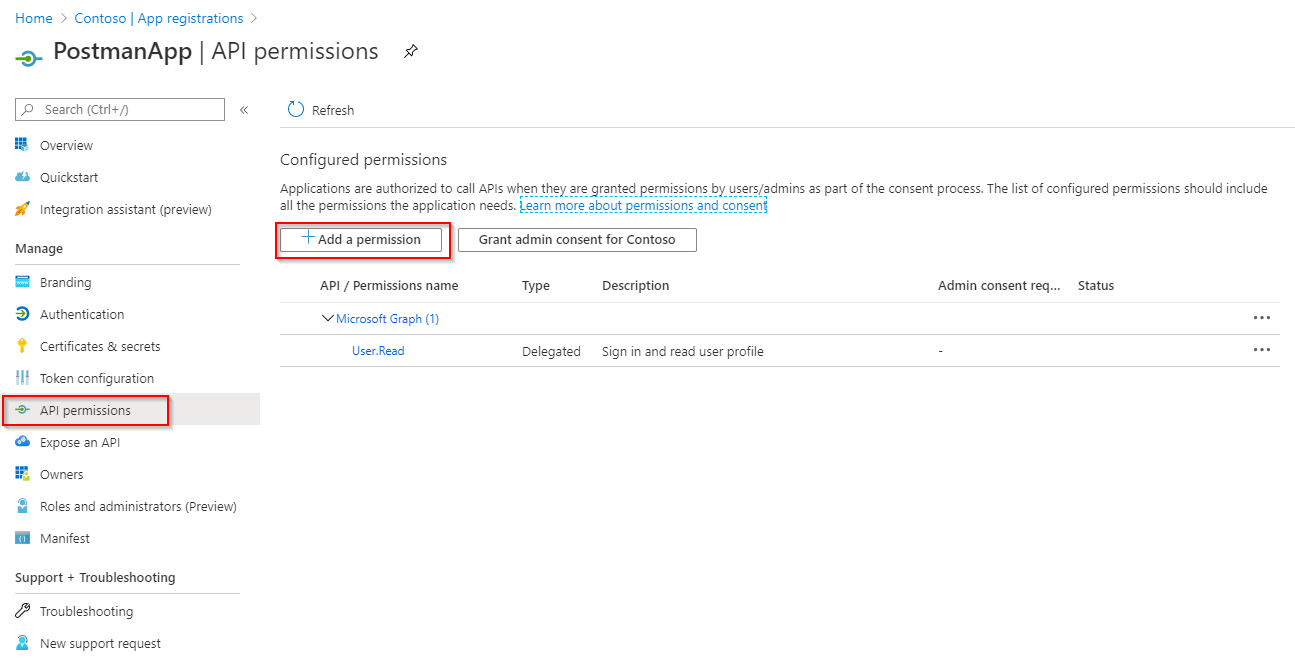Click the Roles and administrators icon

point(22,506)
